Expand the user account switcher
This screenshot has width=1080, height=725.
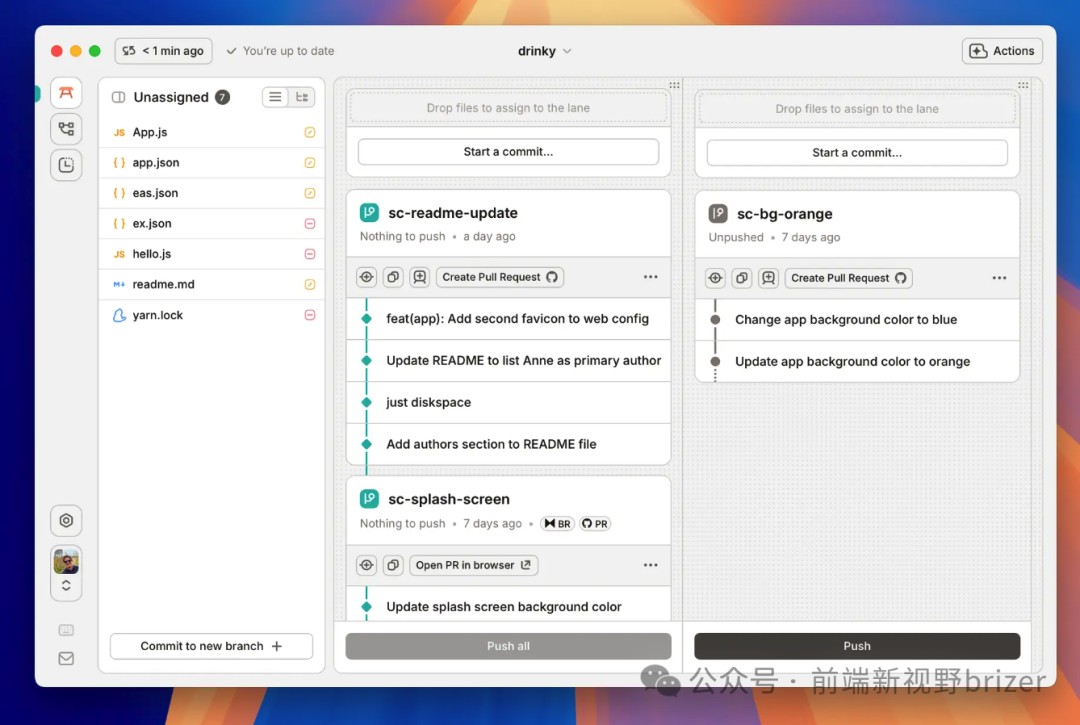[66, 586]
